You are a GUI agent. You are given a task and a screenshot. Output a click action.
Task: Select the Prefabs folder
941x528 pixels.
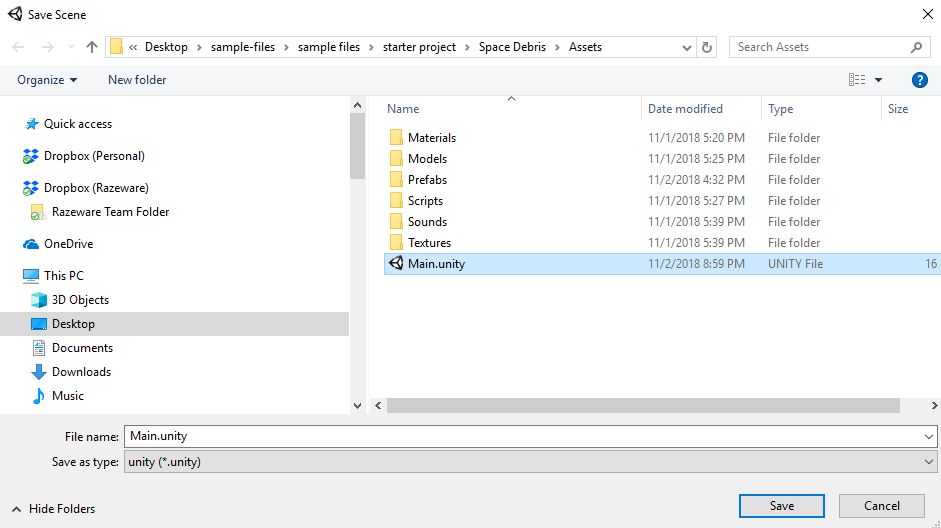click(x=427, y=179)
